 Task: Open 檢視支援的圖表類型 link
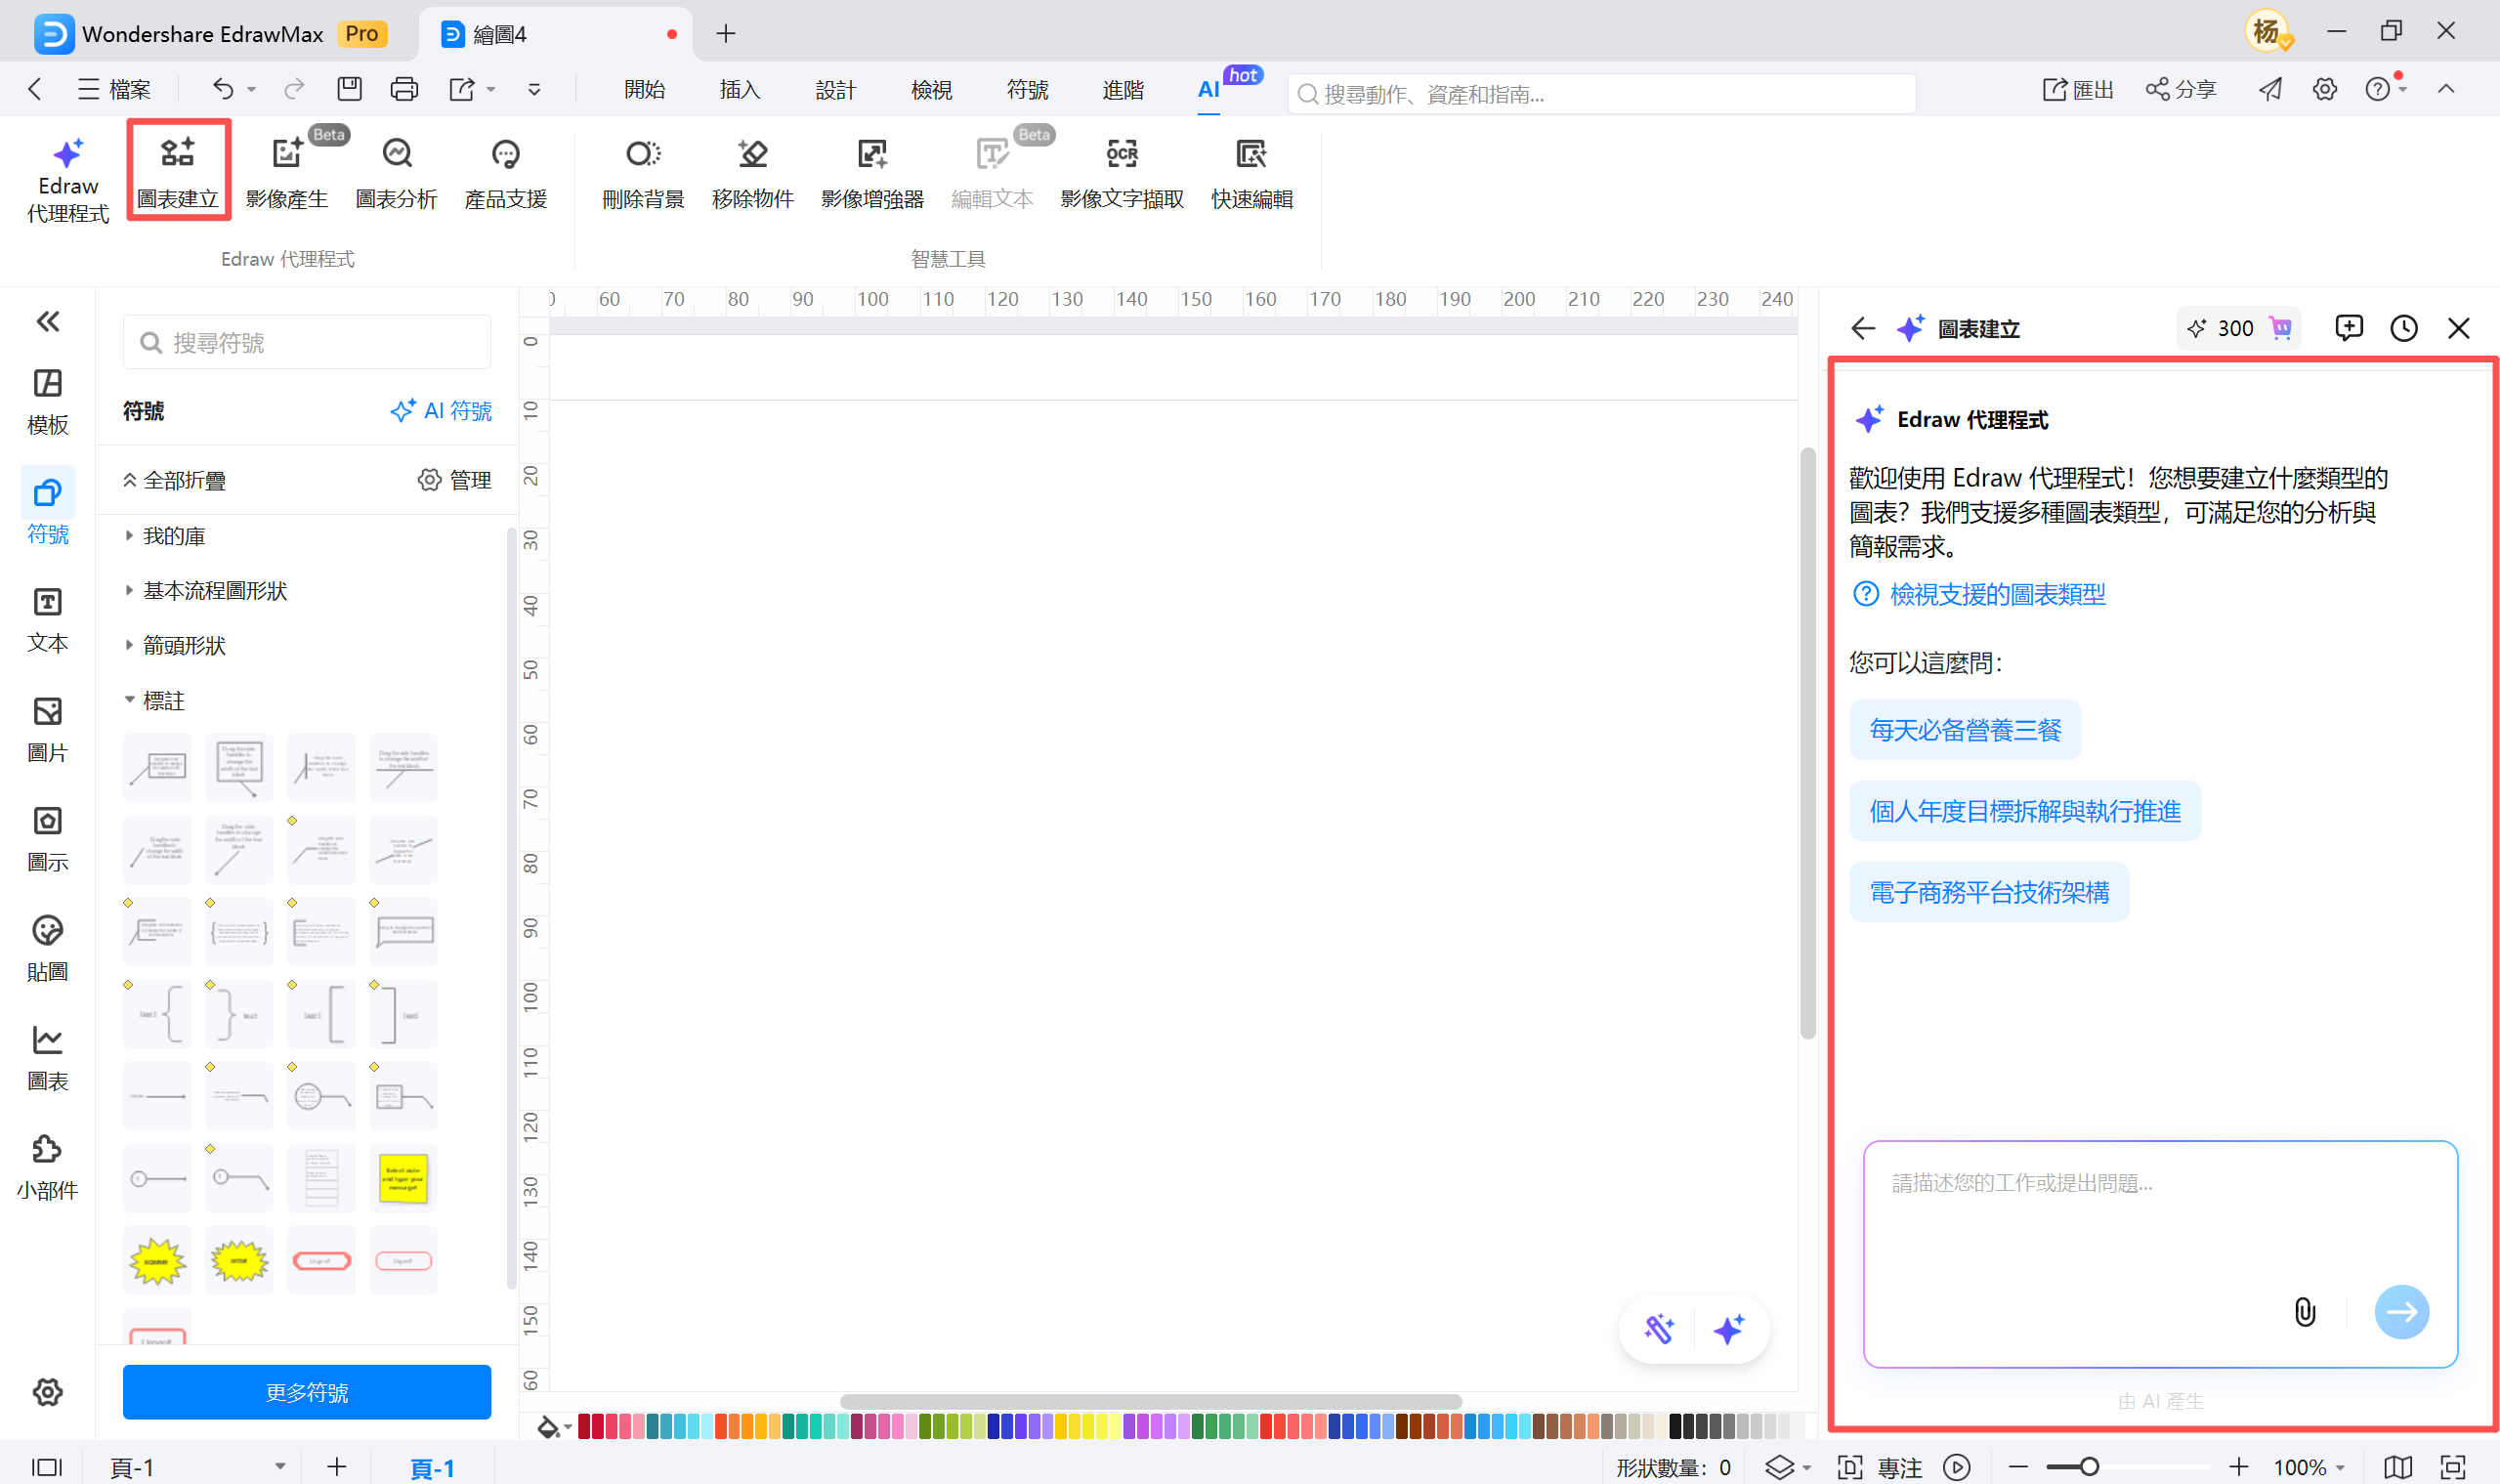coord(1996,594)
